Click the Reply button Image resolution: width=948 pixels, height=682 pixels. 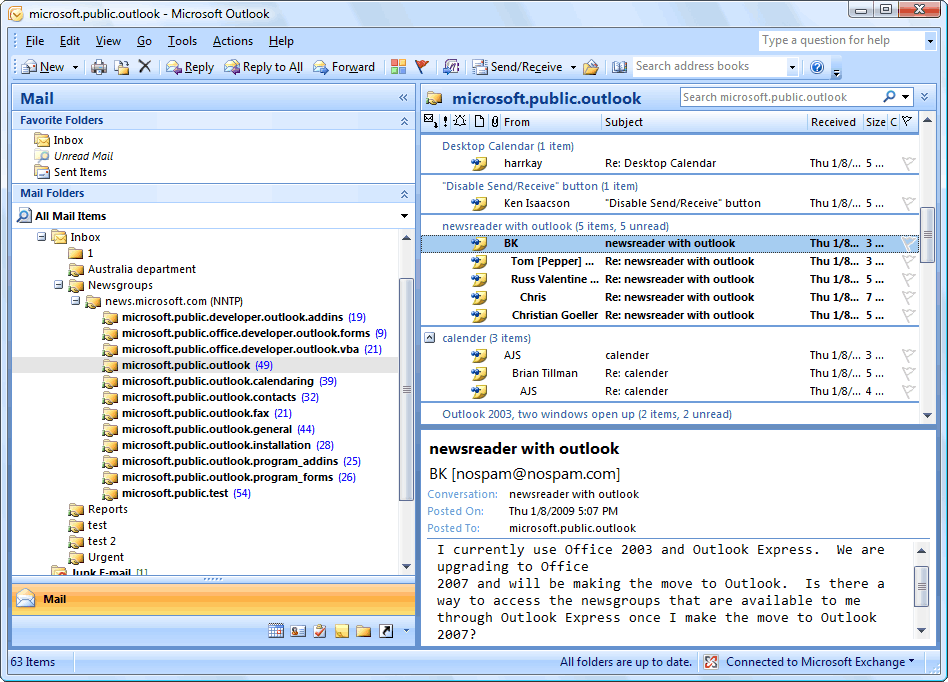pos(190,67)
